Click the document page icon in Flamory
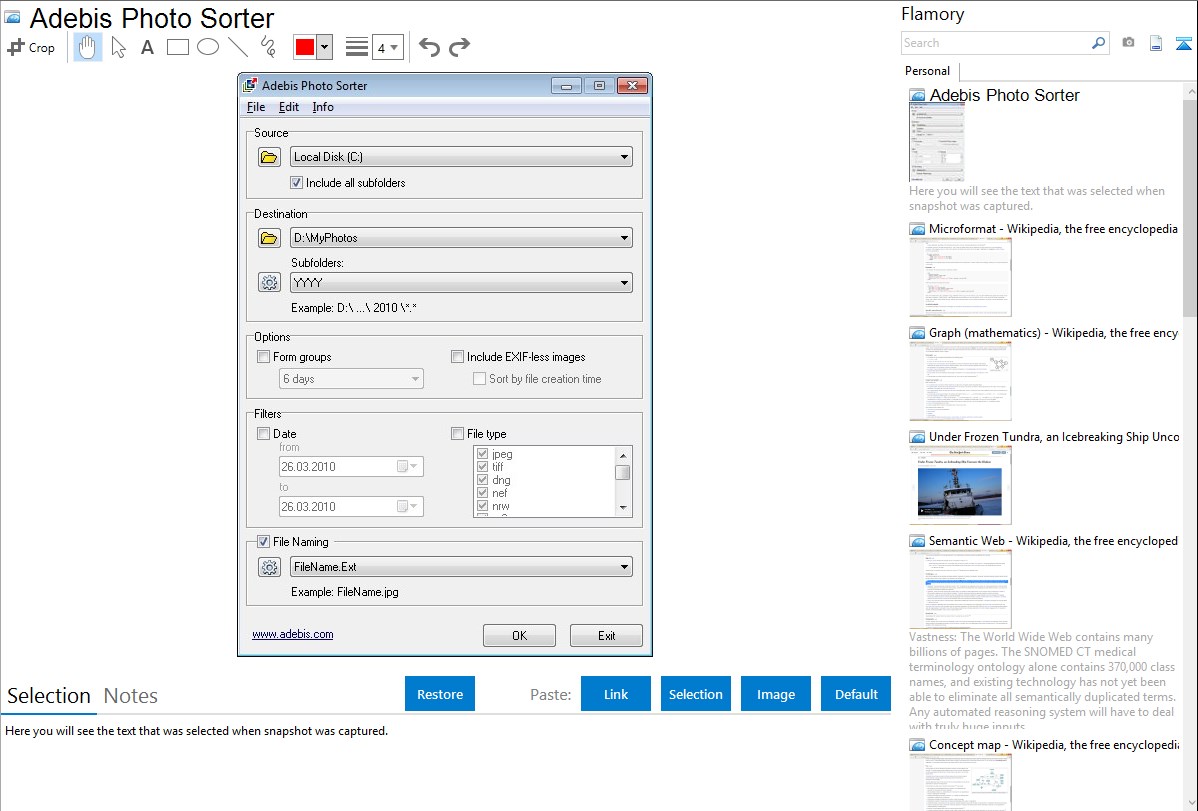The image size is (1198, 811). pos(1156,44)
